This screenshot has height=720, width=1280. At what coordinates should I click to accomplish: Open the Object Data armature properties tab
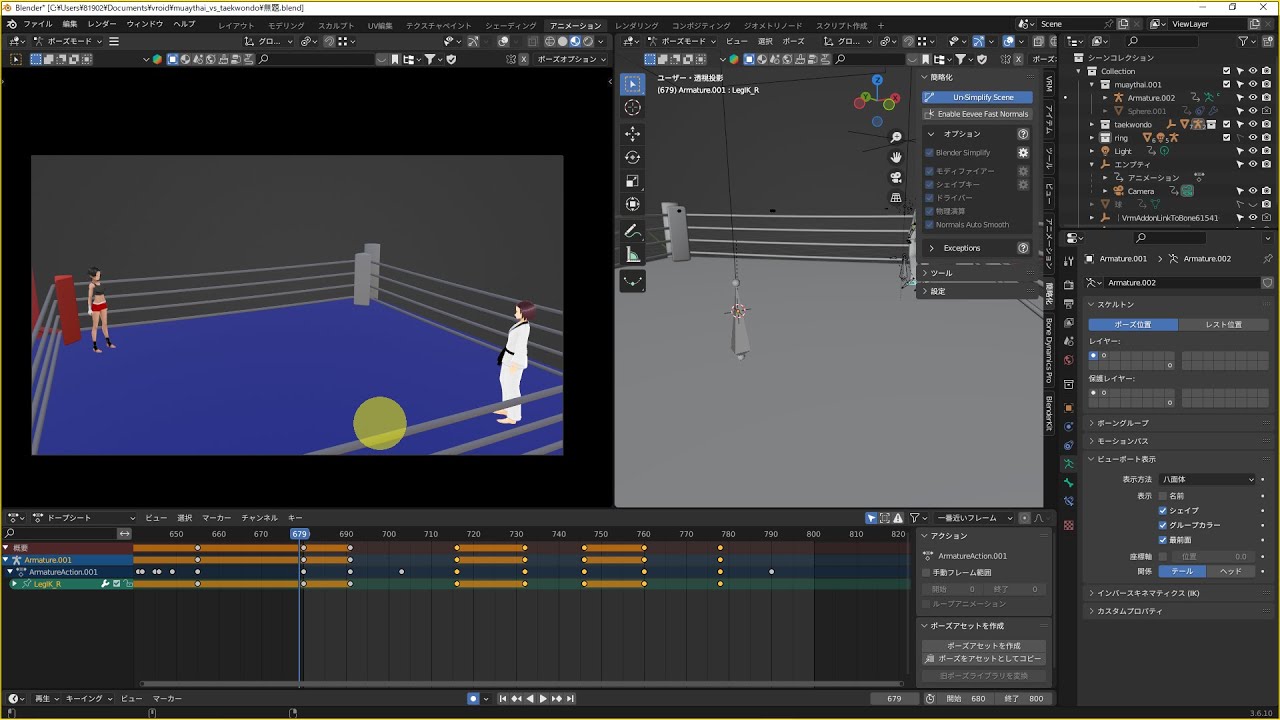(x=1068, y=463)
